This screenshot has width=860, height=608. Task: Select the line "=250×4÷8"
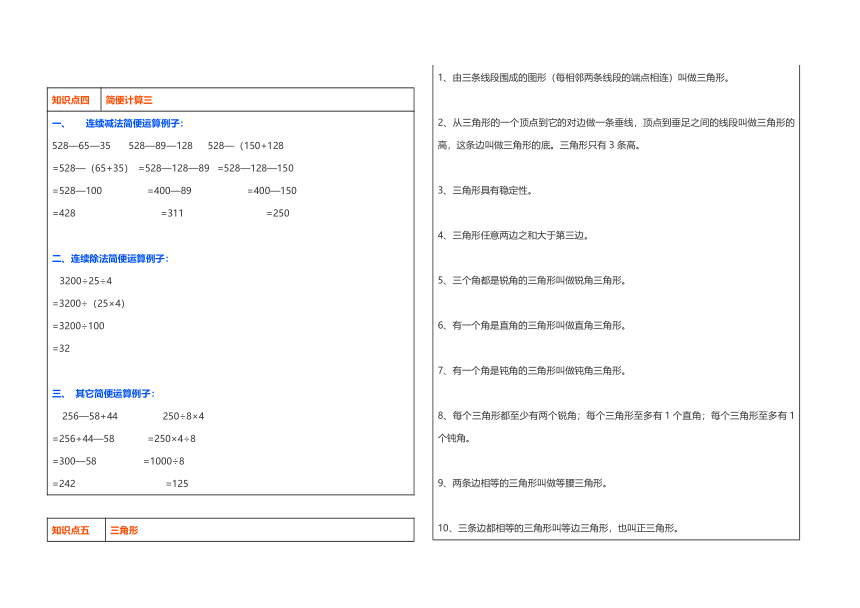coord(172,439)
